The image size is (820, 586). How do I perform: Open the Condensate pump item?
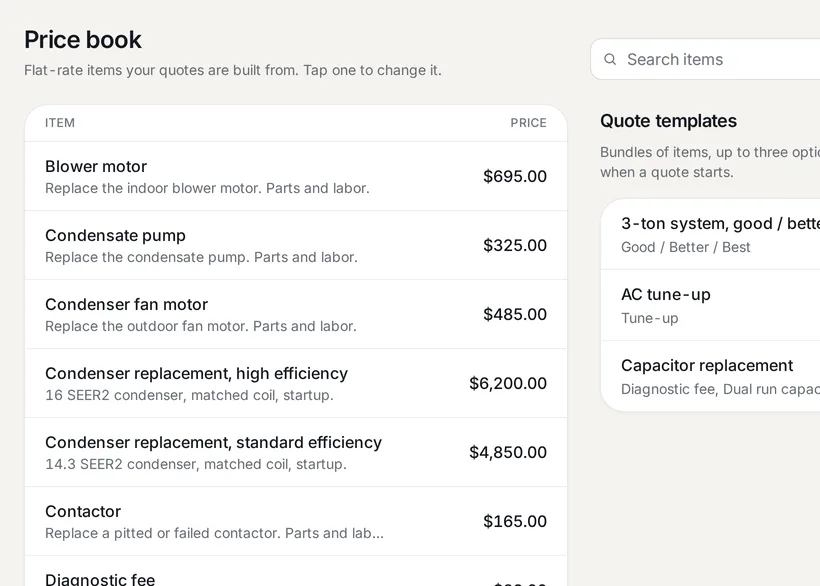296,245
